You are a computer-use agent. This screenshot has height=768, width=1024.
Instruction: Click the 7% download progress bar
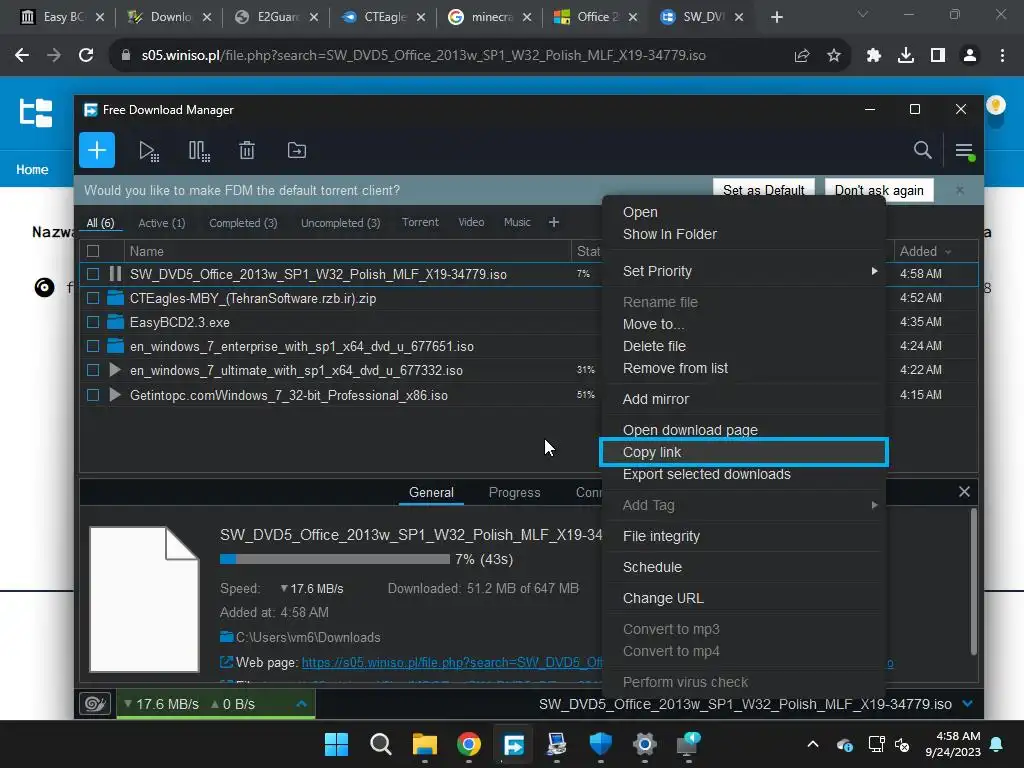point(334,559)
